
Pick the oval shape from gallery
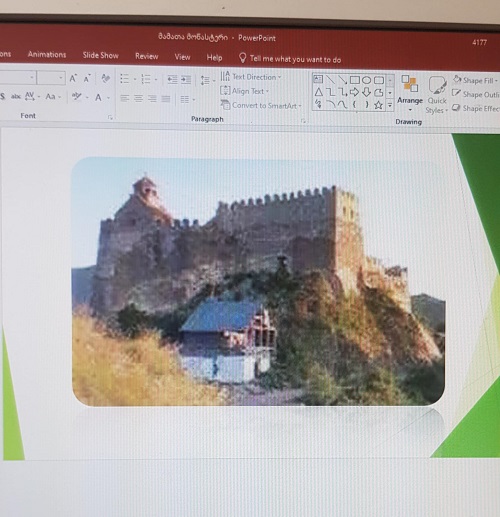coord(366,80)
